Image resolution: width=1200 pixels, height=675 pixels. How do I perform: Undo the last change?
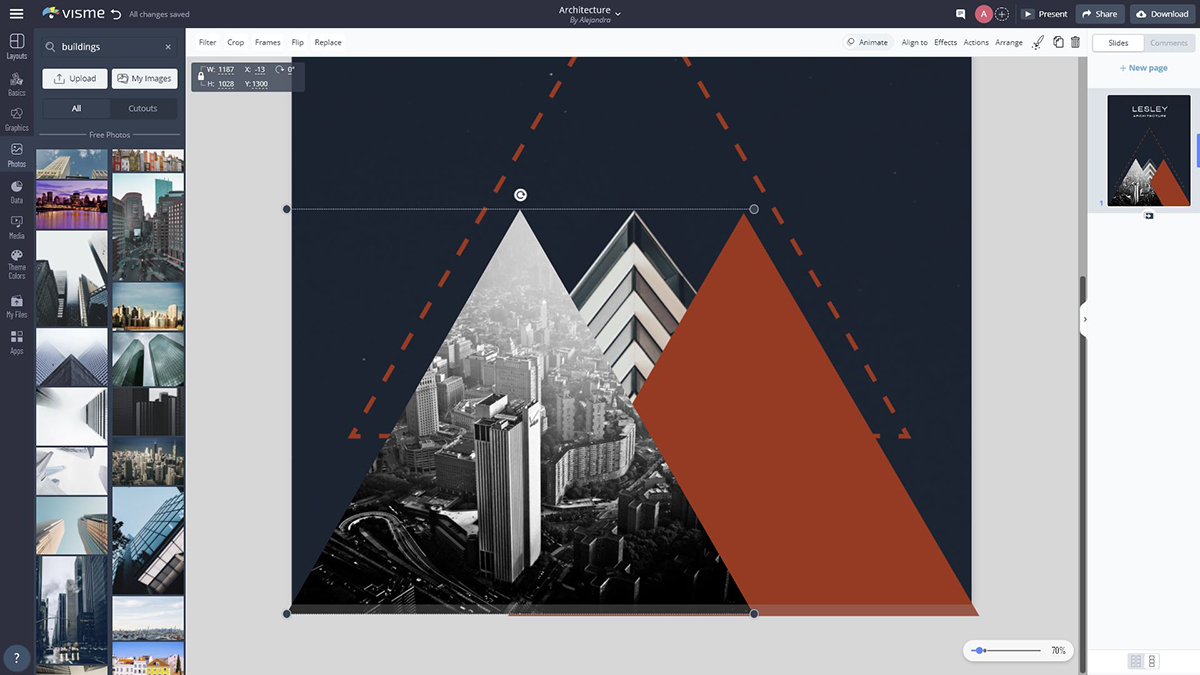coord(116,14)
